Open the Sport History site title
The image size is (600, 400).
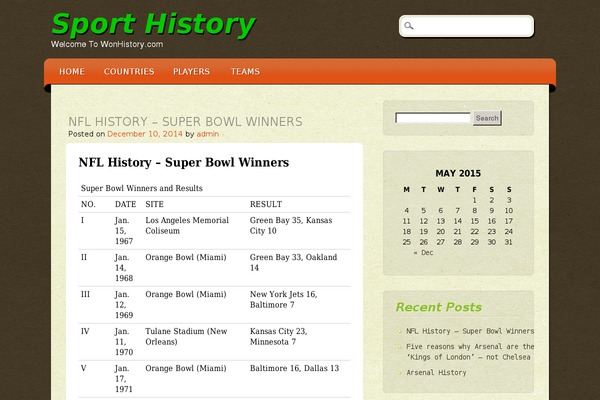153,24
